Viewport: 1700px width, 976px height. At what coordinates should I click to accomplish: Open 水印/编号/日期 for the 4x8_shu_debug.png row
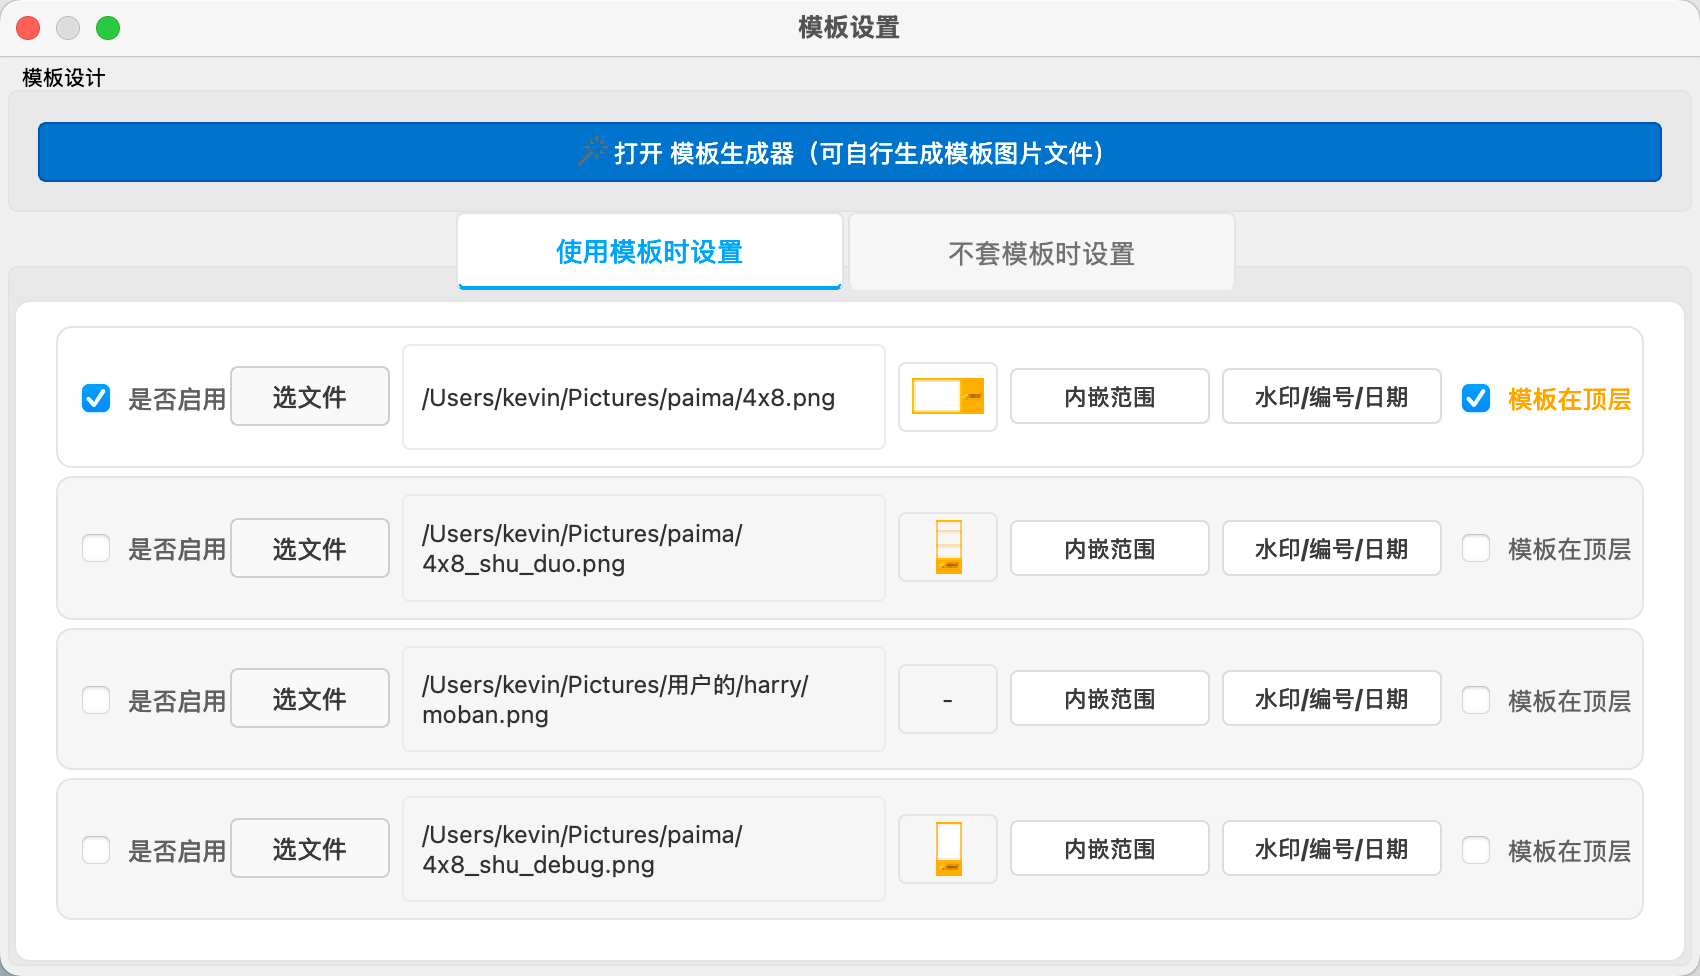point(1331,849)
